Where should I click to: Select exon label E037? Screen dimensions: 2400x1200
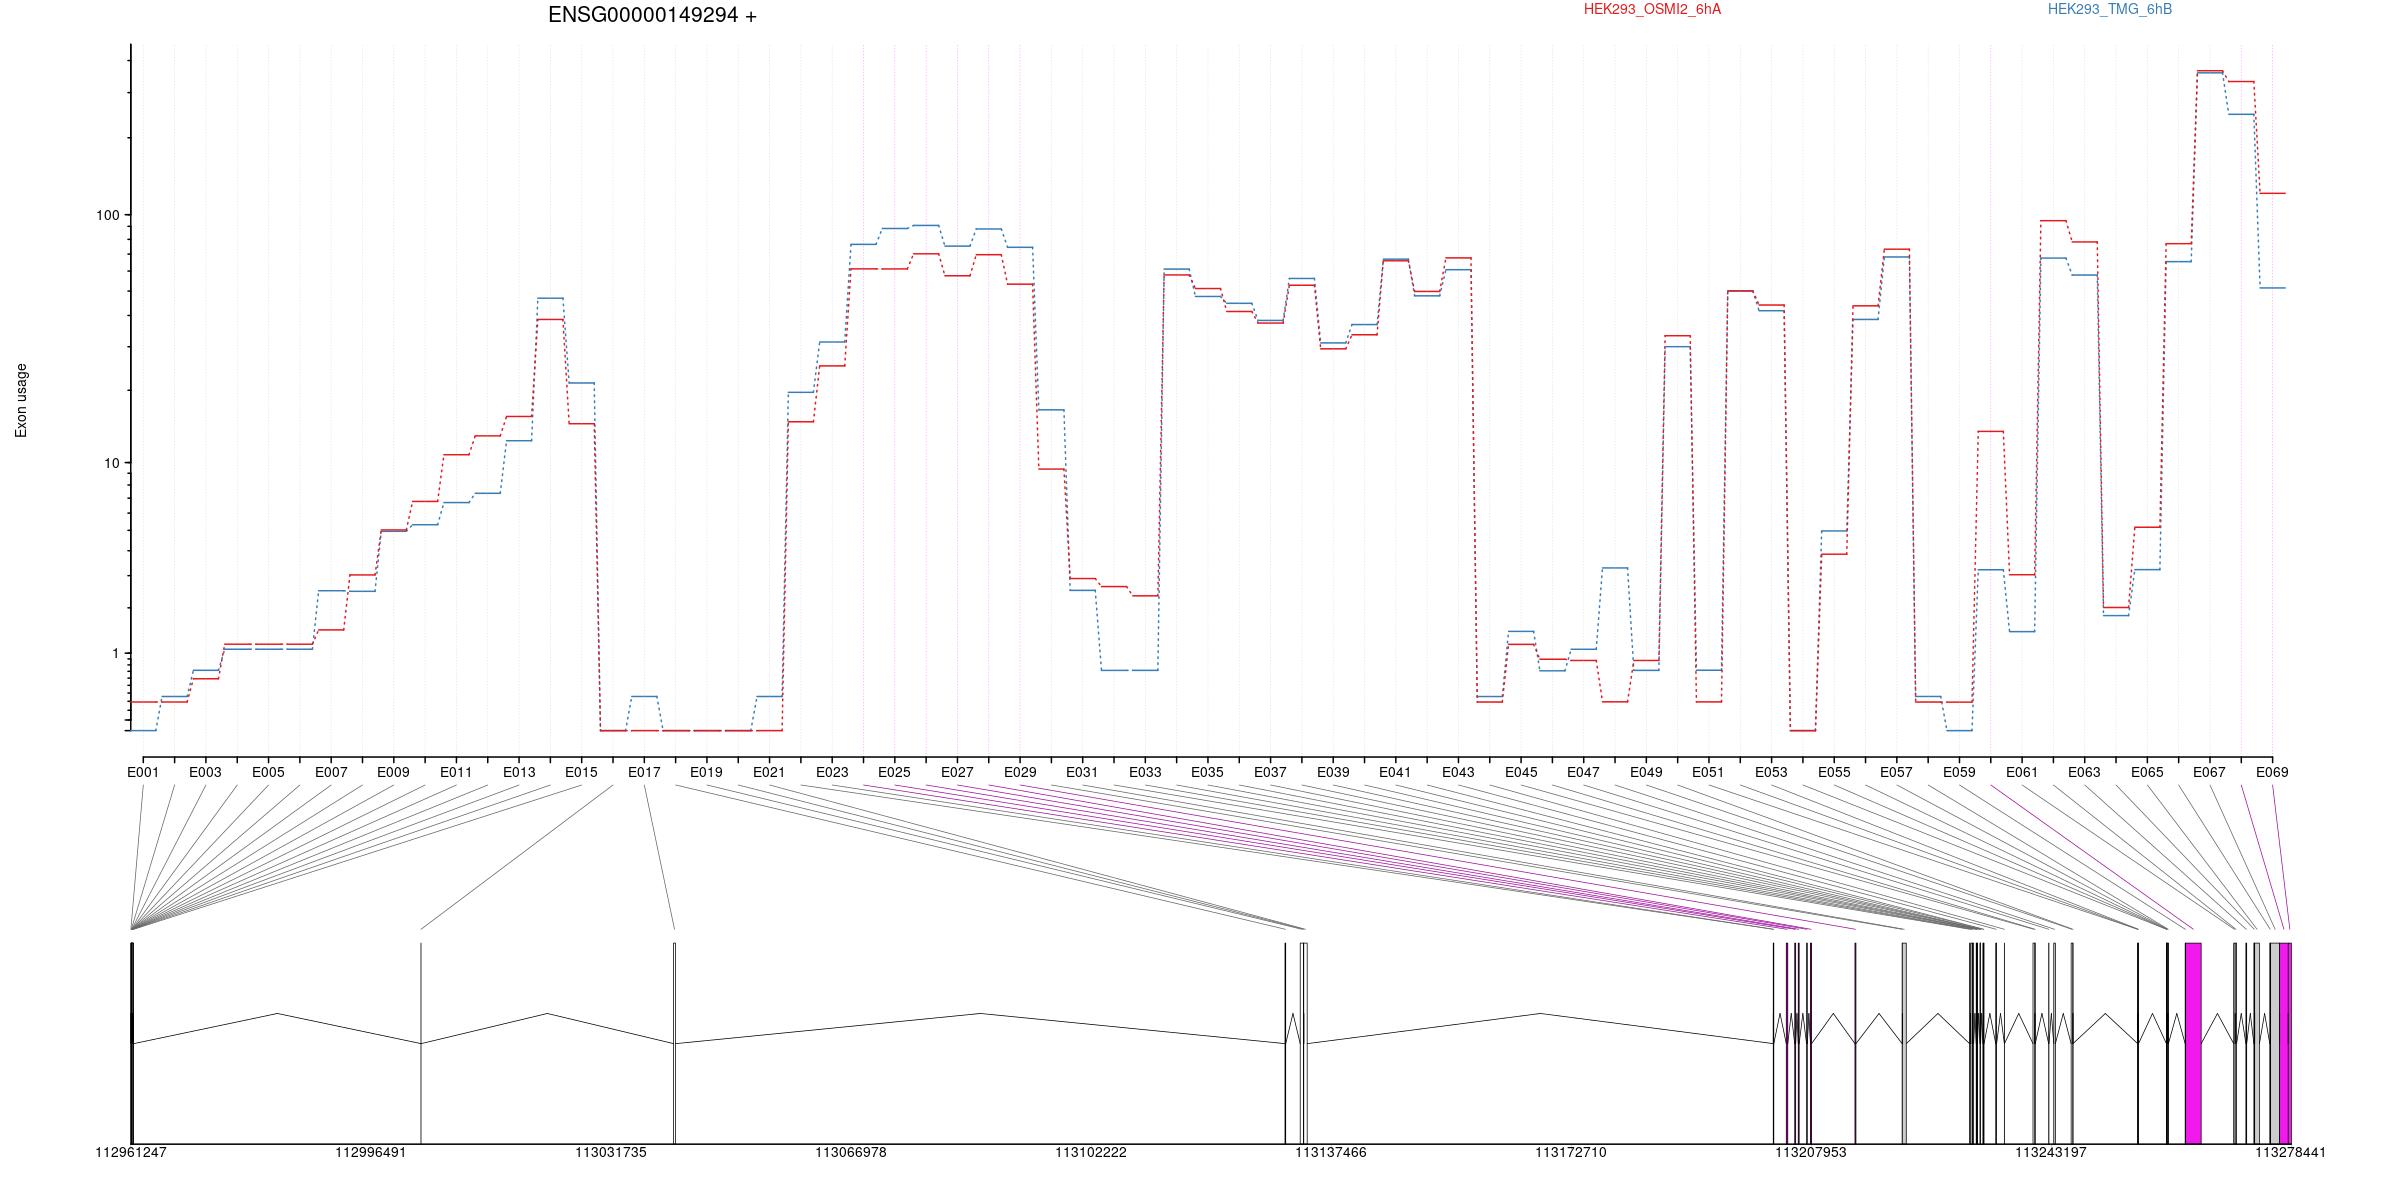1270,772
